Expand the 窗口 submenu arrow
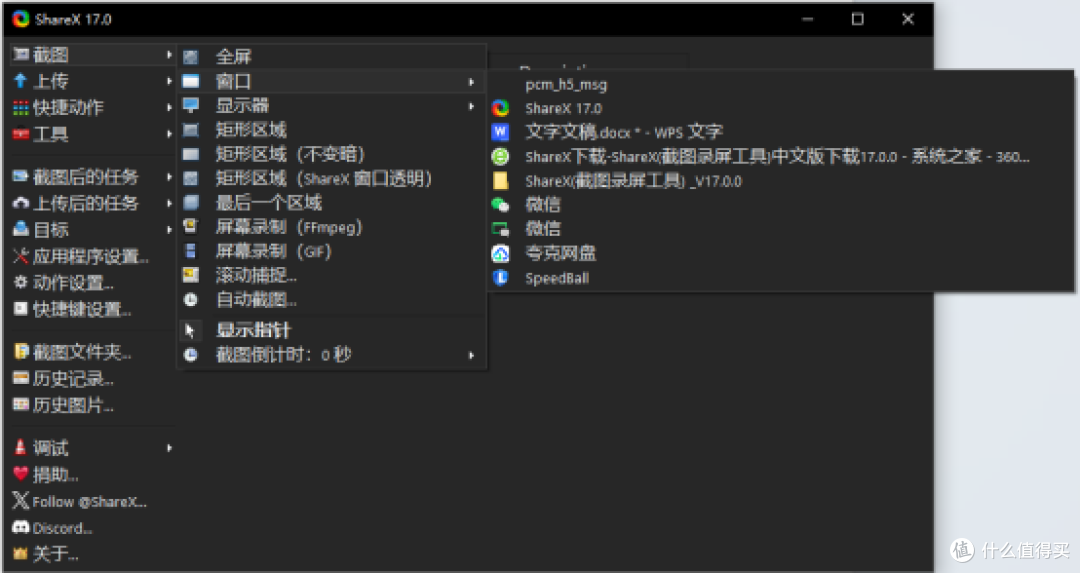 [472, 82]
